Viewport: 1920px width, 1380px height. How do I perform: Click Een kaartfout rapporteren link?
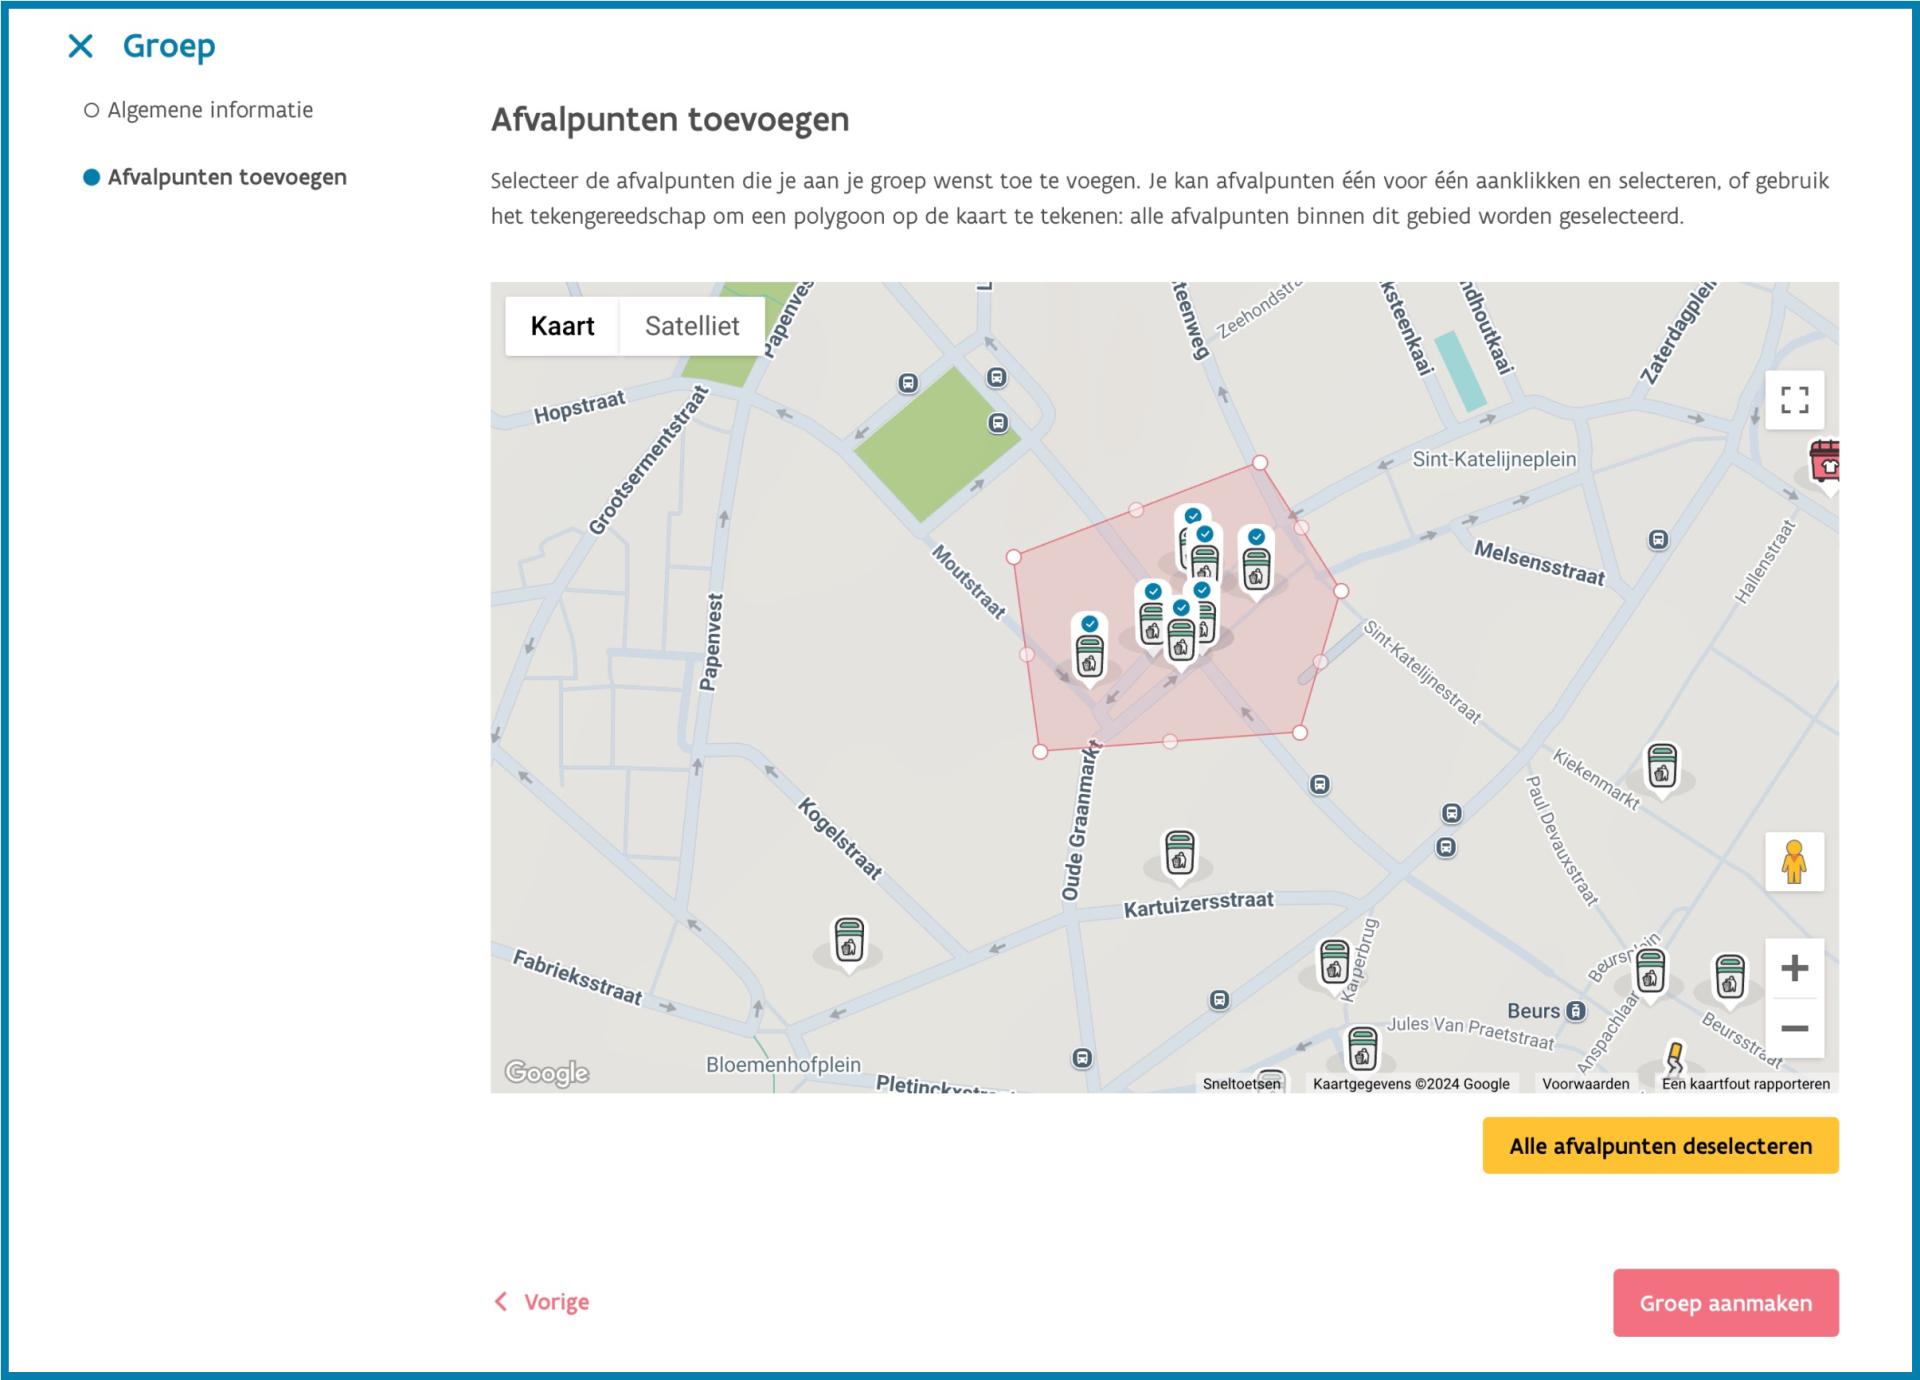[1745, 1084]
